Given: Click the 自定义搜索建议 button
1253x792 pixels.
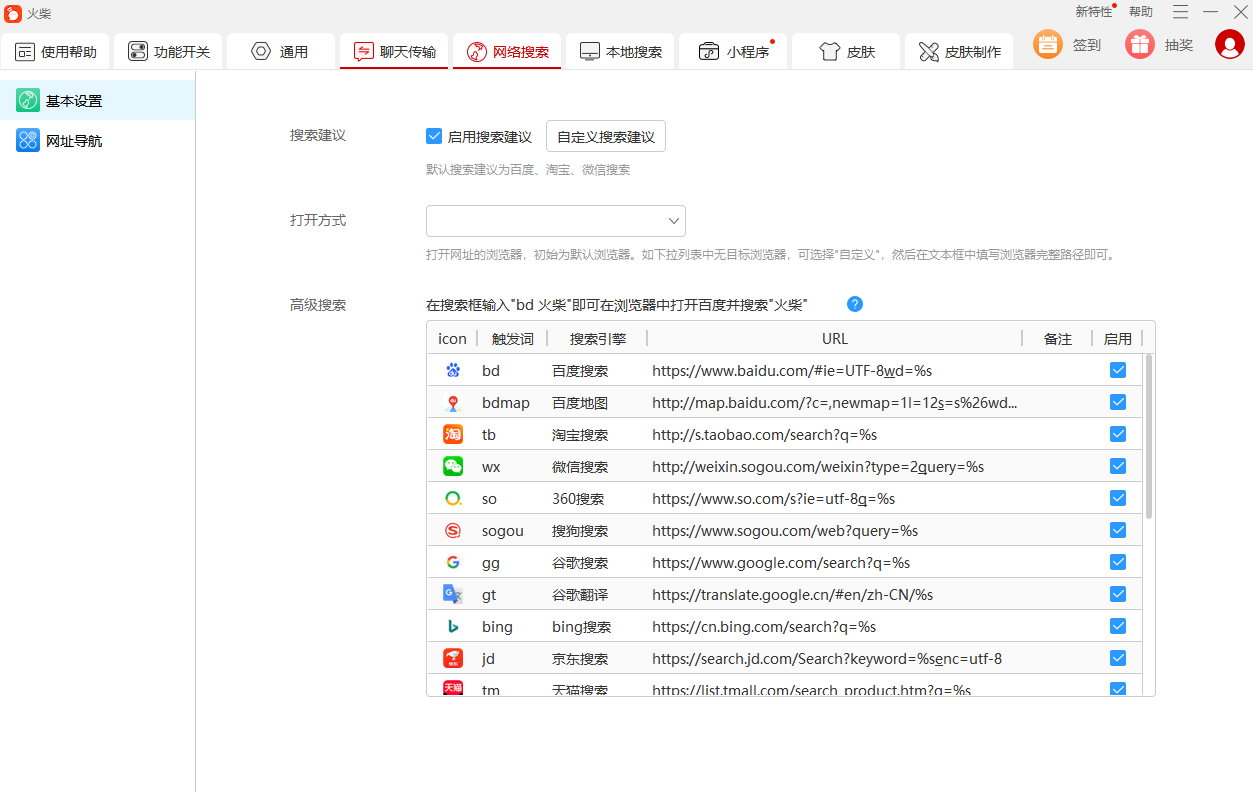Looking at the screenshot, I should [606, 137].
